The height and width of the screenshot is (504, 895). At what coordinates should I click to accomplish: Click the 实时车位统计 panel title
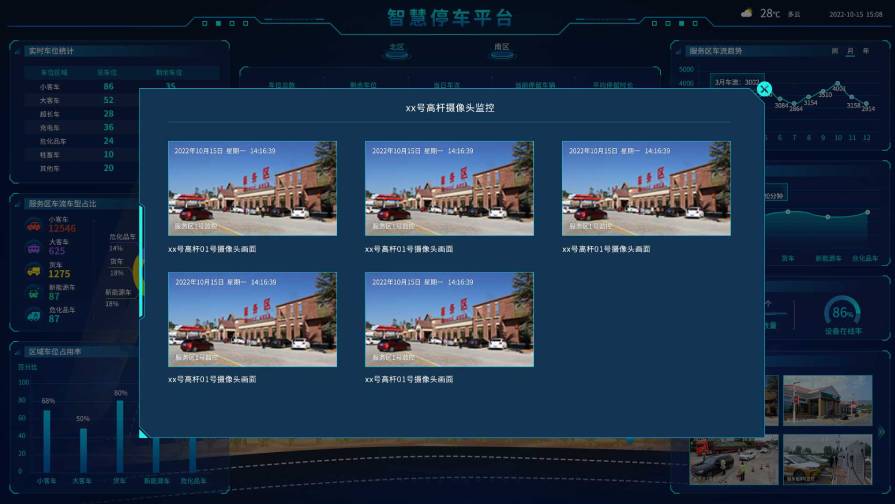(x=51, y=51)
